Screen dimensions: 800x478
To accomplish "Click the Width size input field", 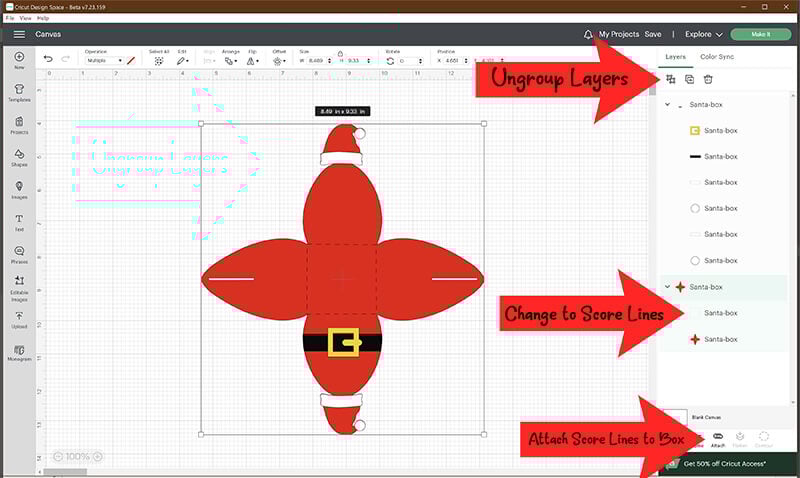I will (315, 61).
